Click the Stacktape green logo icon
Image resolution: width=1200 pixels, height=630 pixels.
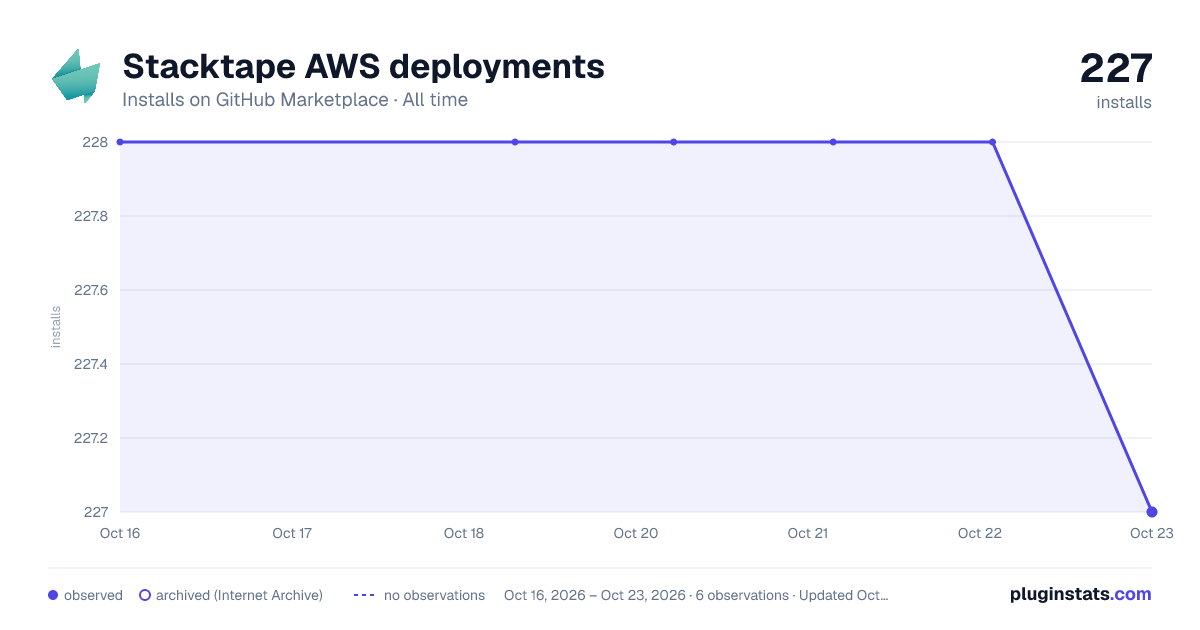click(x=76, y=76)
